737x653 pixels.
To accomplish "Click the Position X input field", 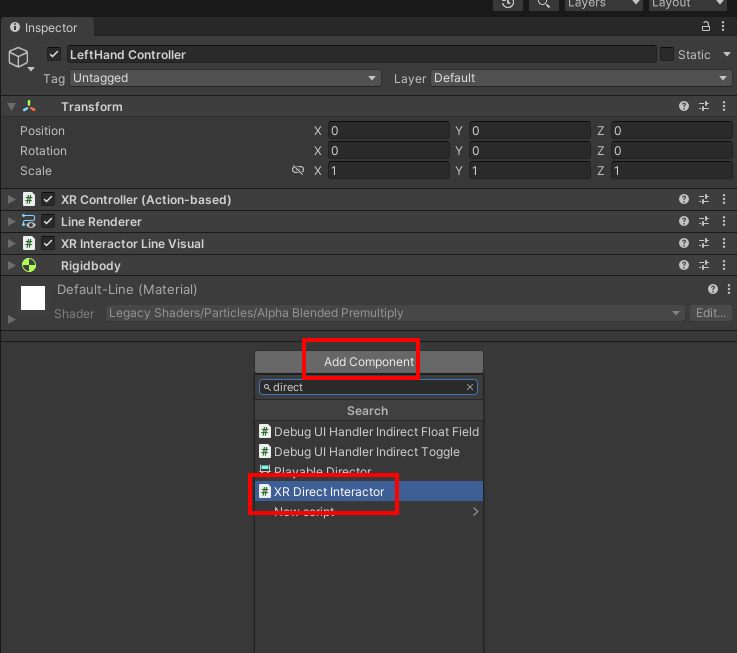I will click(388, 131).
